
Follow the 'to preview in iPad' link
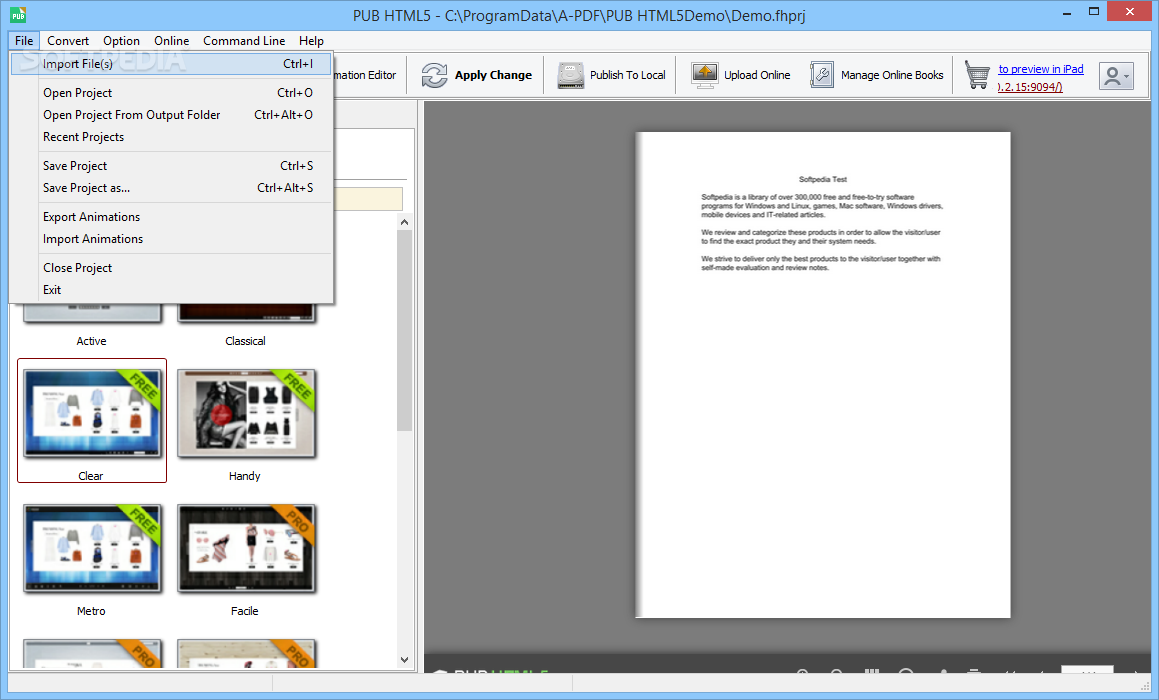(1041, 69)
